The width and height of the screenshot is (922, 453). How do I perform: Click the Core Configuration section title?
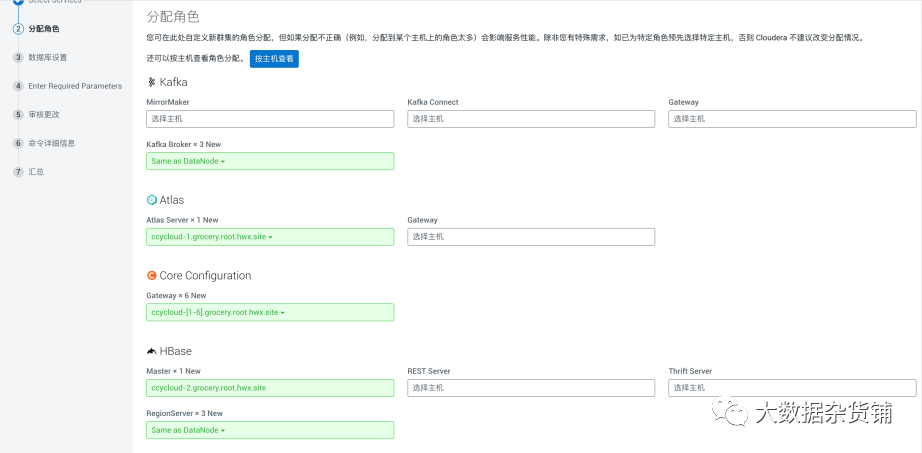pos(205,275)
